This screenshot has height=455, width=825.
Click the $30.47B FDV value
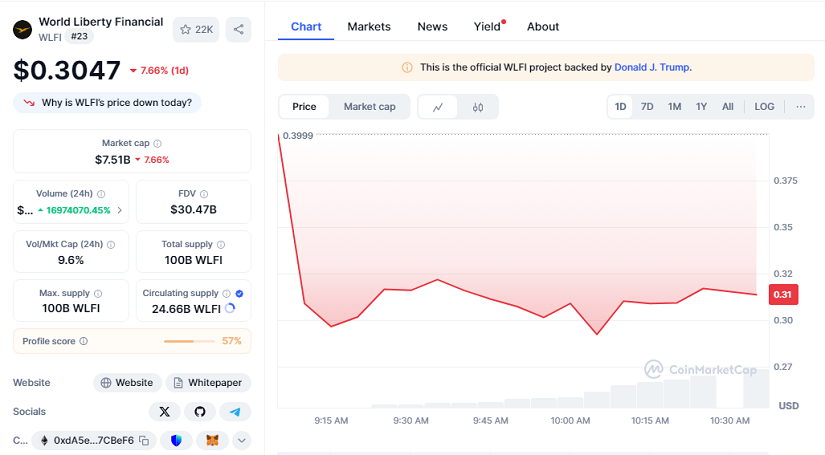[x=193, y=210]
